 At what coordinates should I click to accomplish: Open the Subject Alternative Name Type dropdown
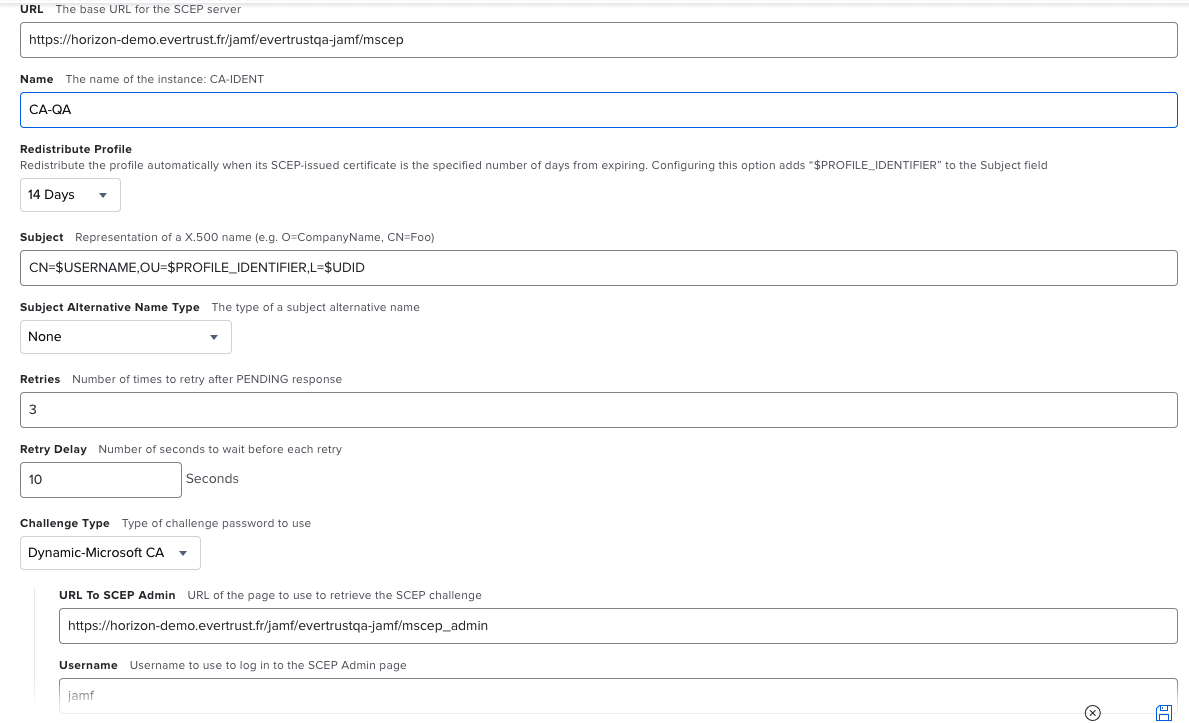click(125, 337)
